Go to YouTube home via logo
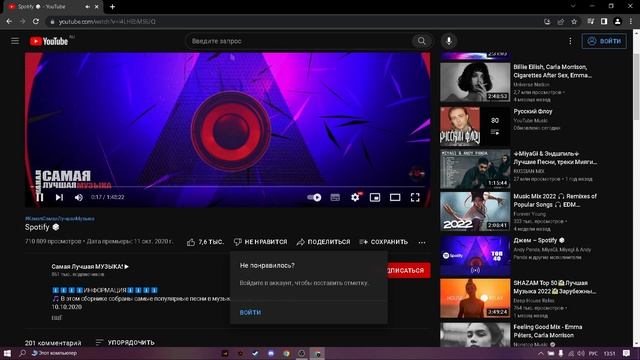Image resolution: width=640 pixels, height=360 pixels. pyautogui.click(x=49, y=41)
